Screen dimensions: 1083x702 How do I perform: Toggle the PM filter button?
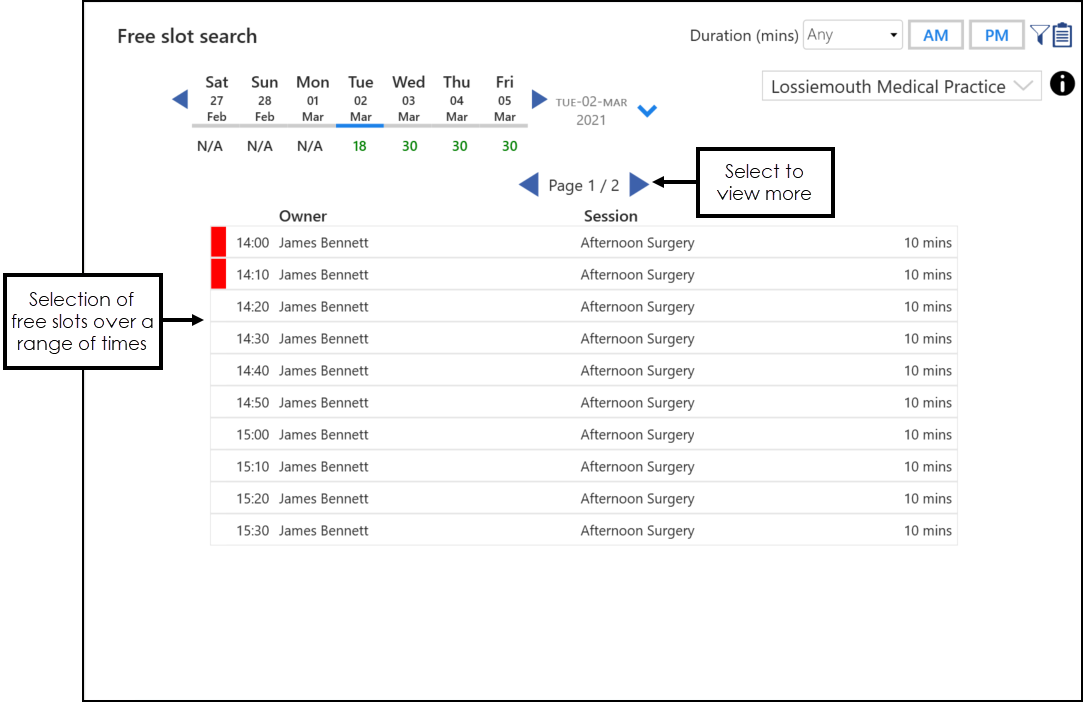[x=996, y=35]
